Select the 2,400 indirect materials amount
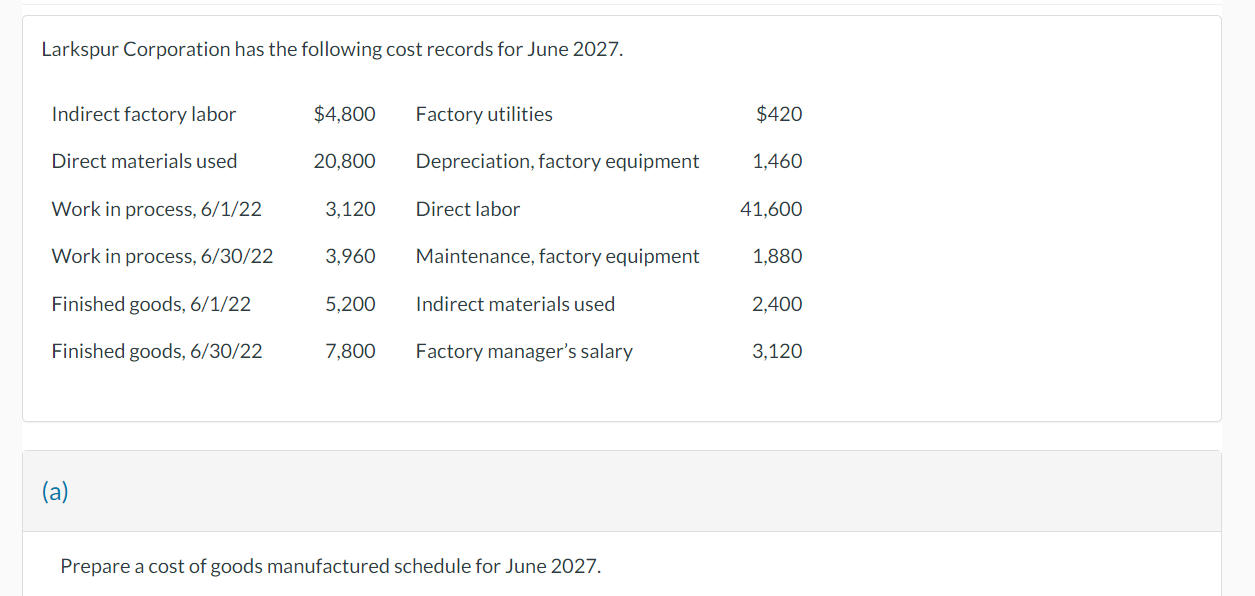Image resolution: width=1255 pixels, height=596 pixels. [x=777, y=304]
